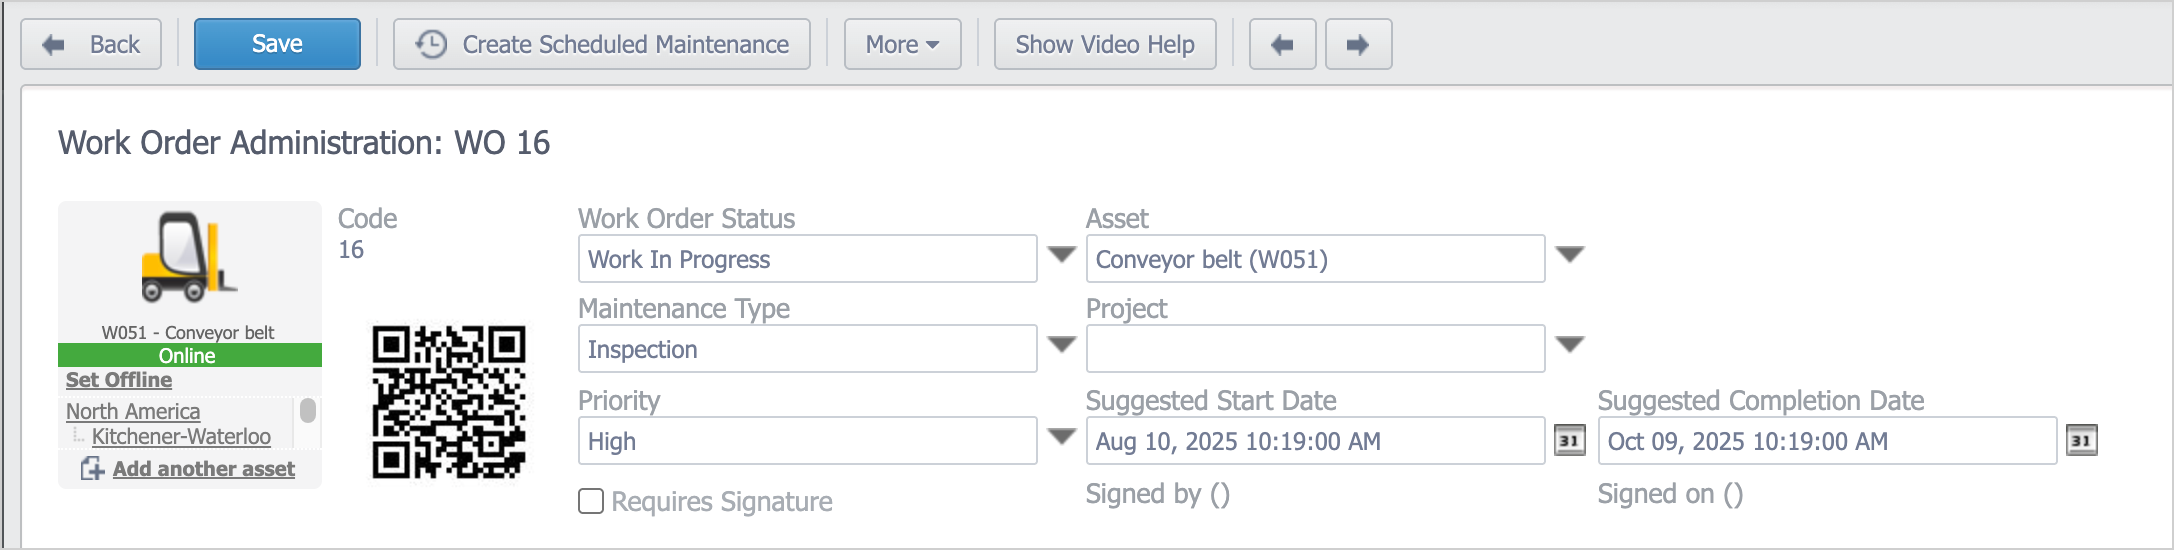The image size is (2174, 550).
Task: Open the Suggested Start Date calendar picker
Action: [1569, 441]
